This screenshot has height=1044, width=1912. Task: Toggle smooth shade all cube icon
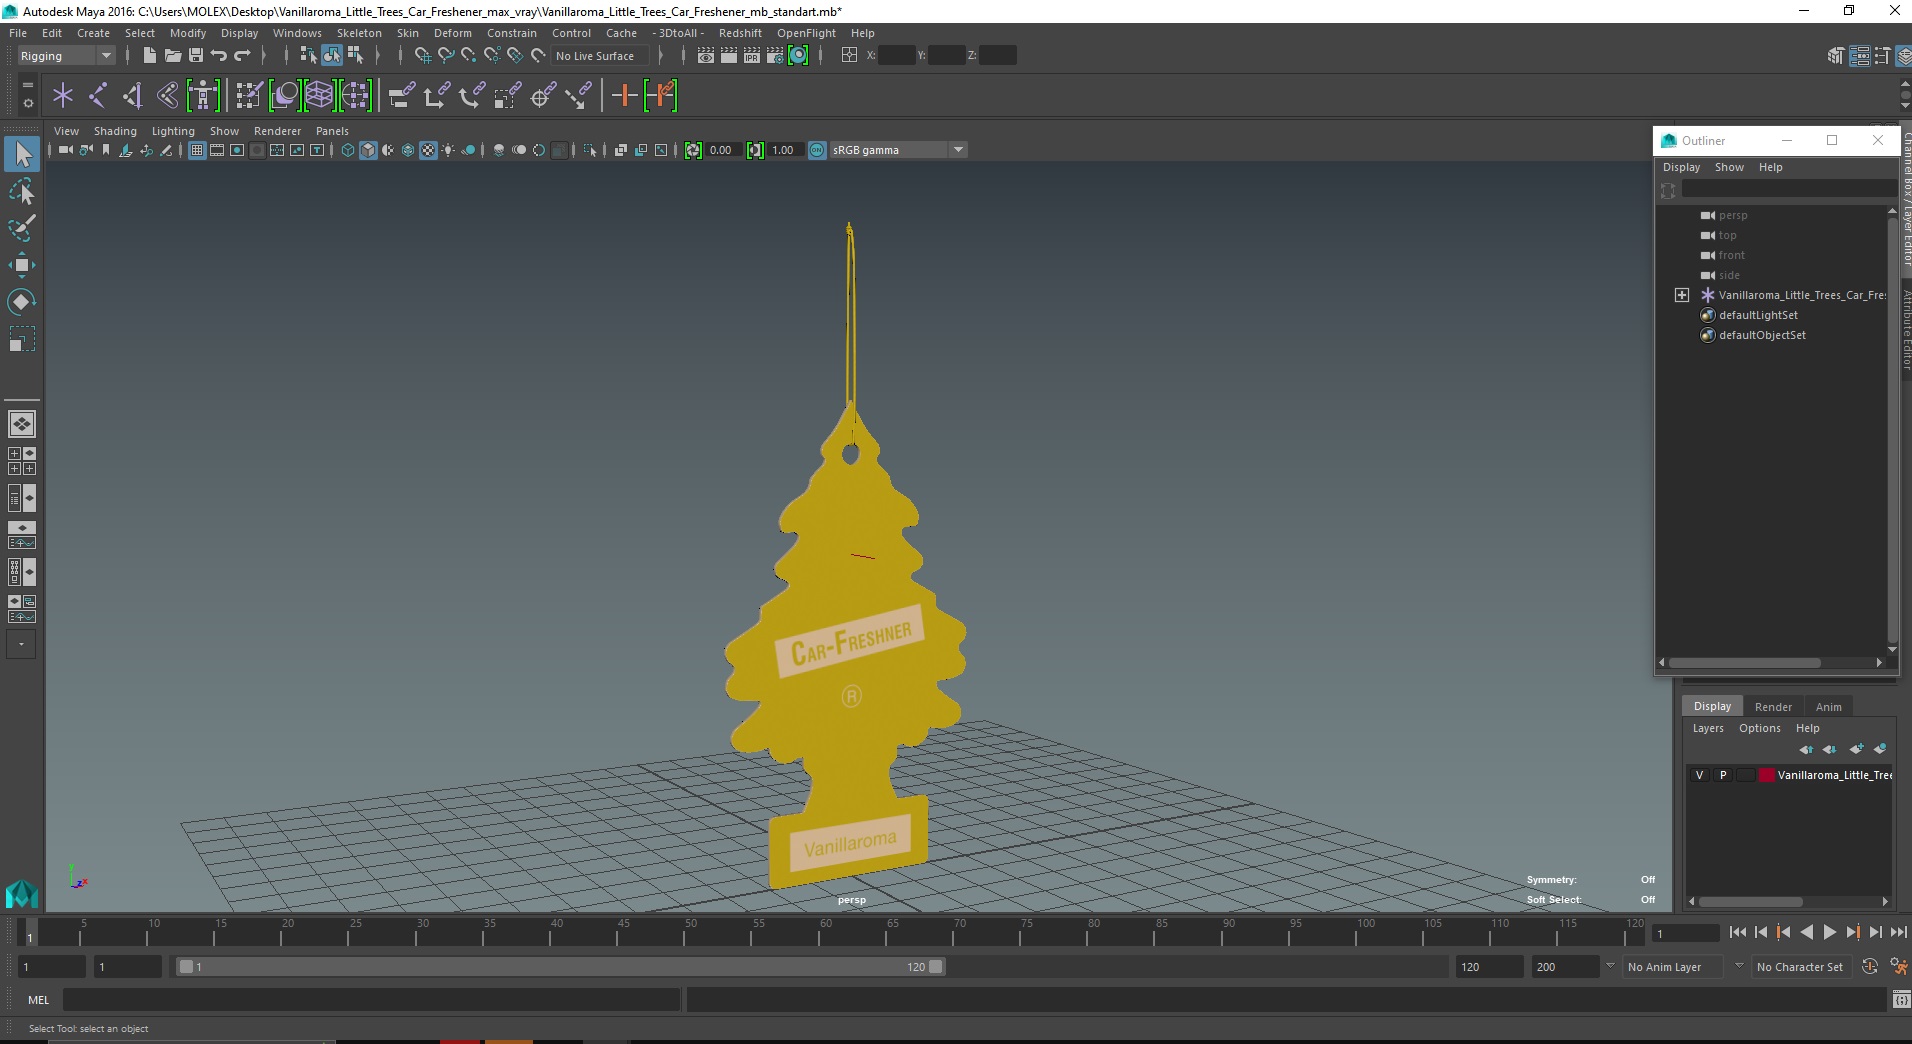pos(368,150)
